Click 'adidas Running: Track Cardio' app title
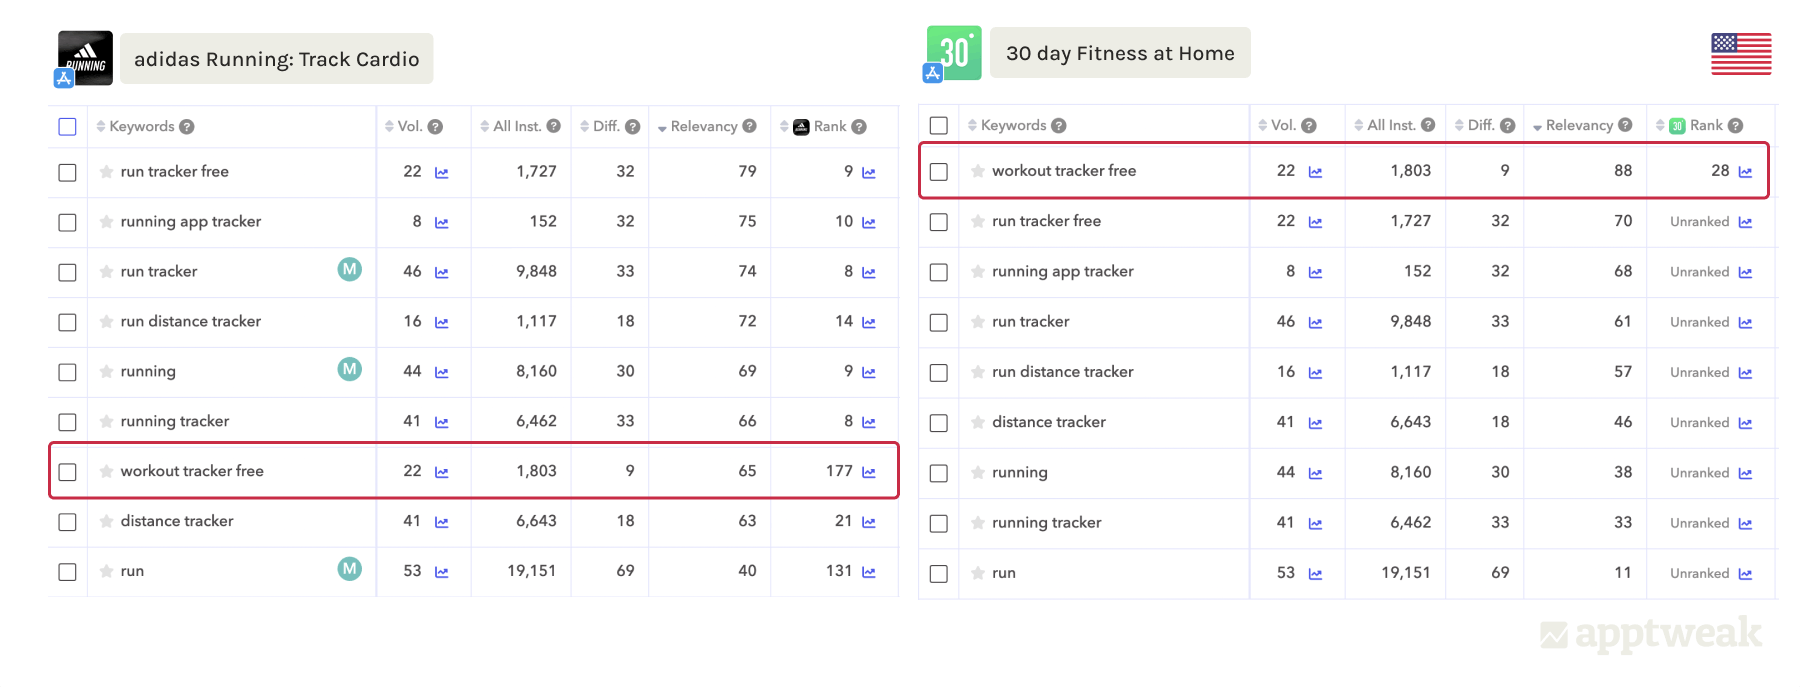Viewport: 1800px width, 692px height. (276, 59)
